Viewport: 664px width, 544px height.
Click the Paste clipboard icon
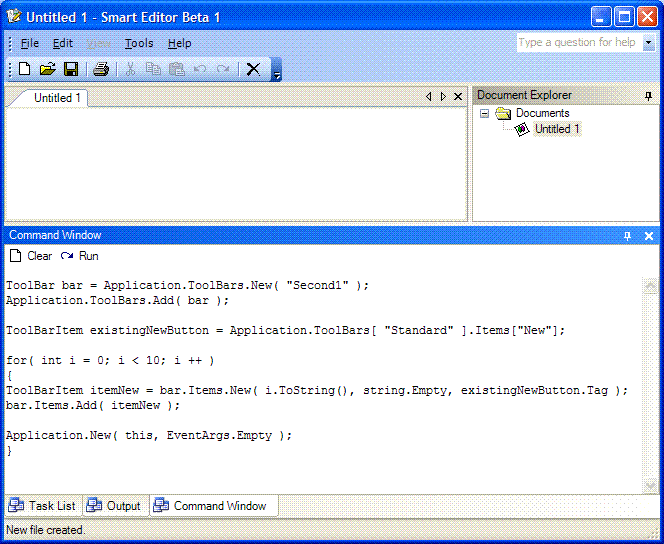177,69
